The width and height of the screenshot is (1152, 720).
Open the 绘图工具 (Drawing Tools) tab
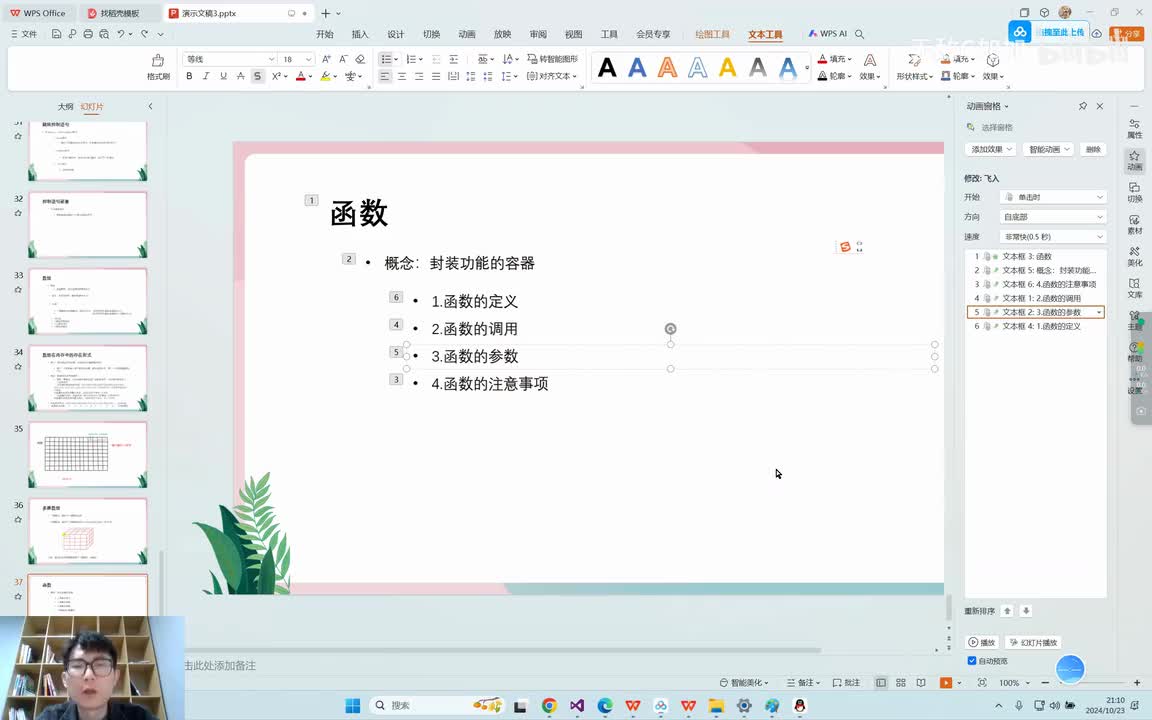[713, 34]
